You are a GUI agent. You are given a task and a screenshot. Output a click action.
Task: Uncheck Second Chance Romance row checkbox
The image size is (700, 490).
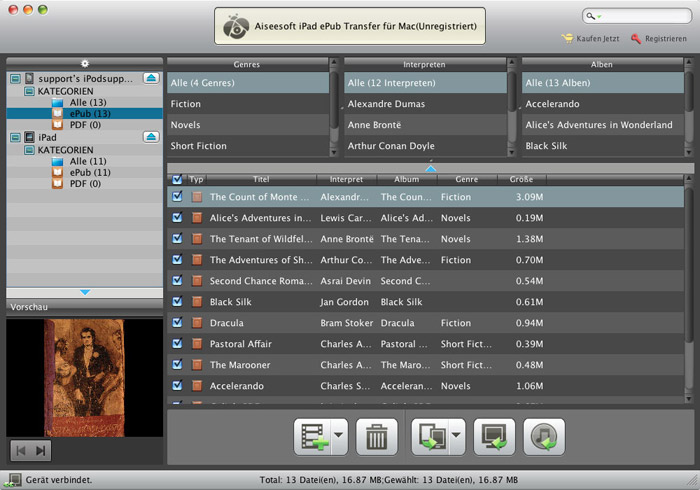177,280
